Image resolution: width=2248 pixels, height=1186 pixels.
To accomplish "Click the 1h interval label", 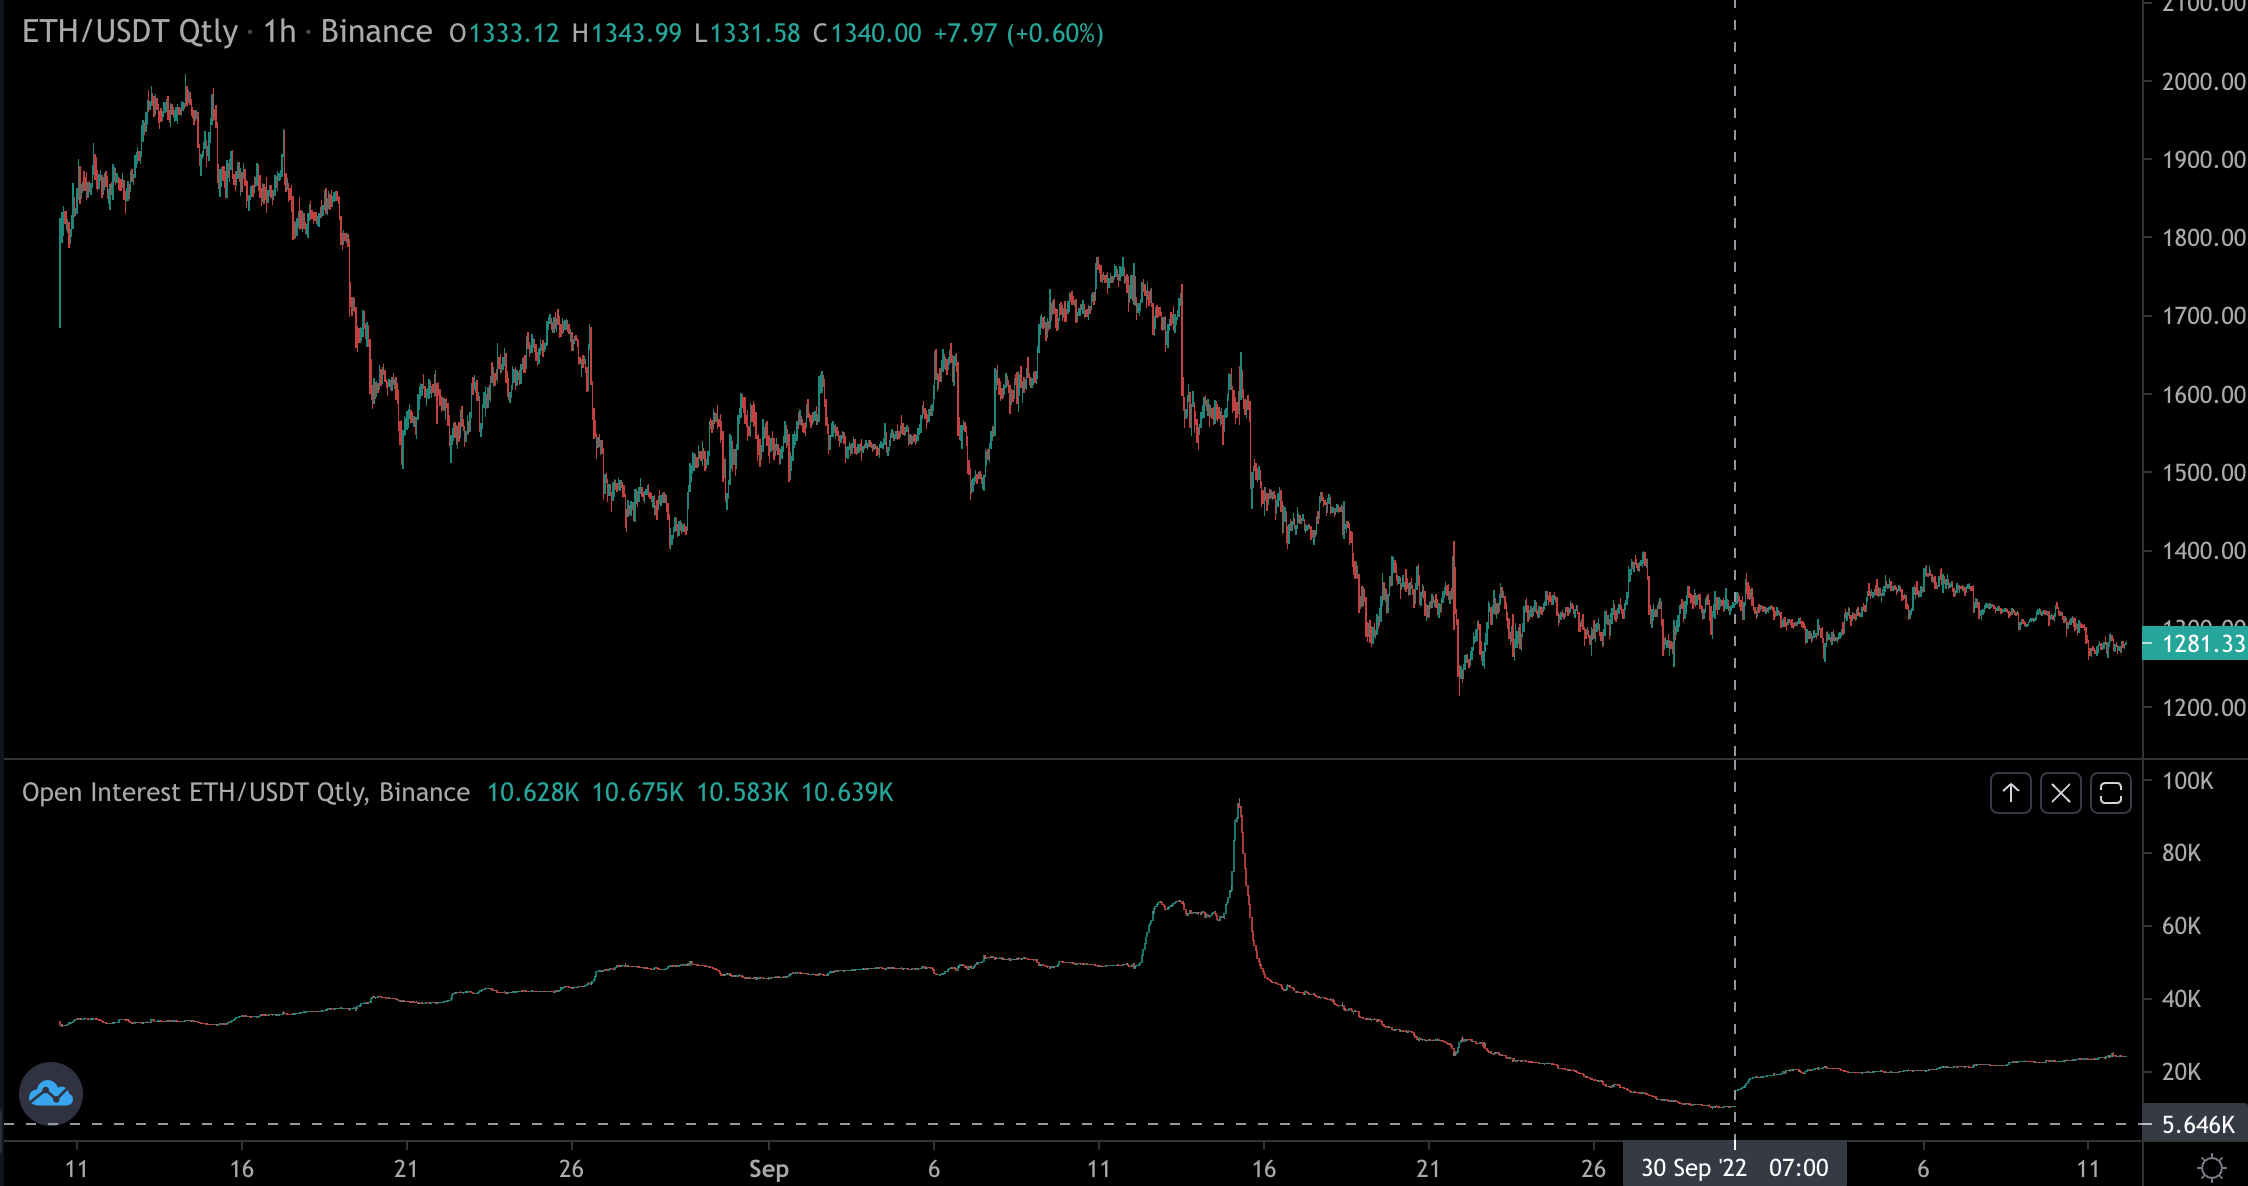I will [x=280, y=32].
